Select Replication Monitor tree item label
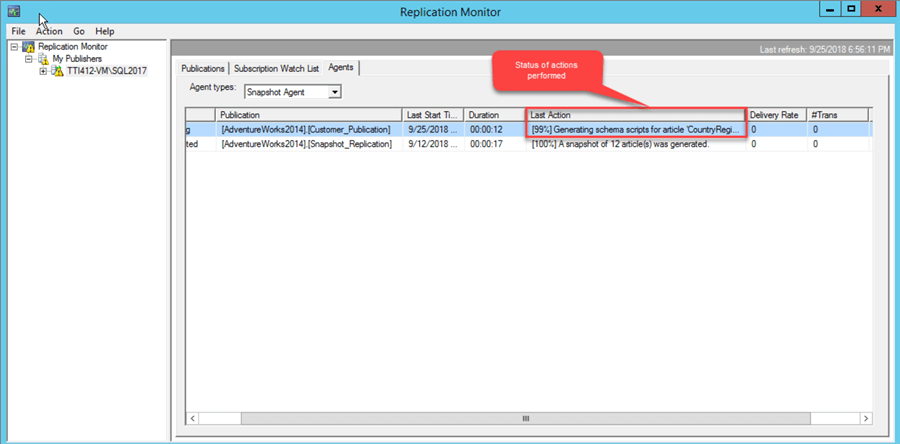Image resolution: width=900 pixels, height=444 pixels. coord(73,47)
